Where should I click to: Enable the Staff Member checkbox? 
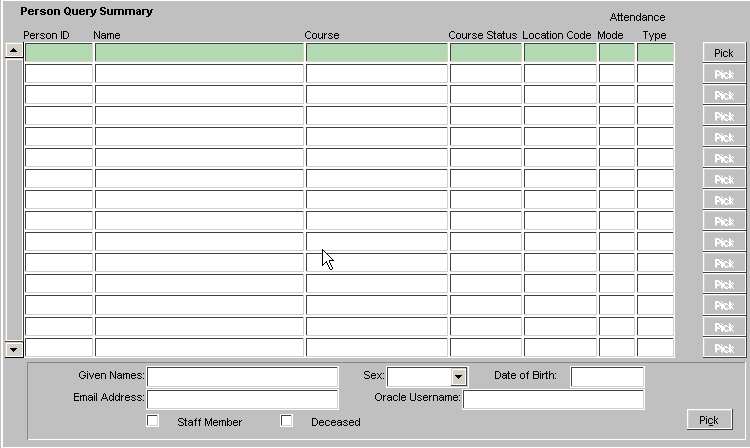click(153, 421)
